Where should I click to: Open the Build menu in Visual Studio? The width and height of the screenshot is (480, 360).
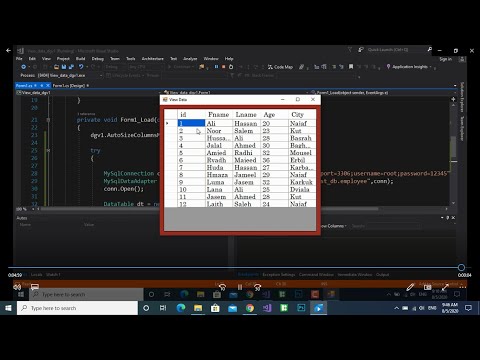80,59
